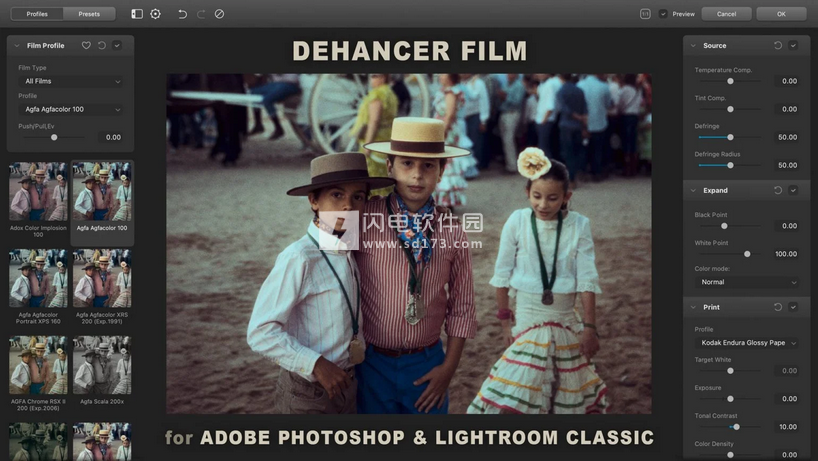Select the Agfa Agfacolor 100 thumbnail
This screenshot has height=461, width=818.
click(x=102, y=191)
